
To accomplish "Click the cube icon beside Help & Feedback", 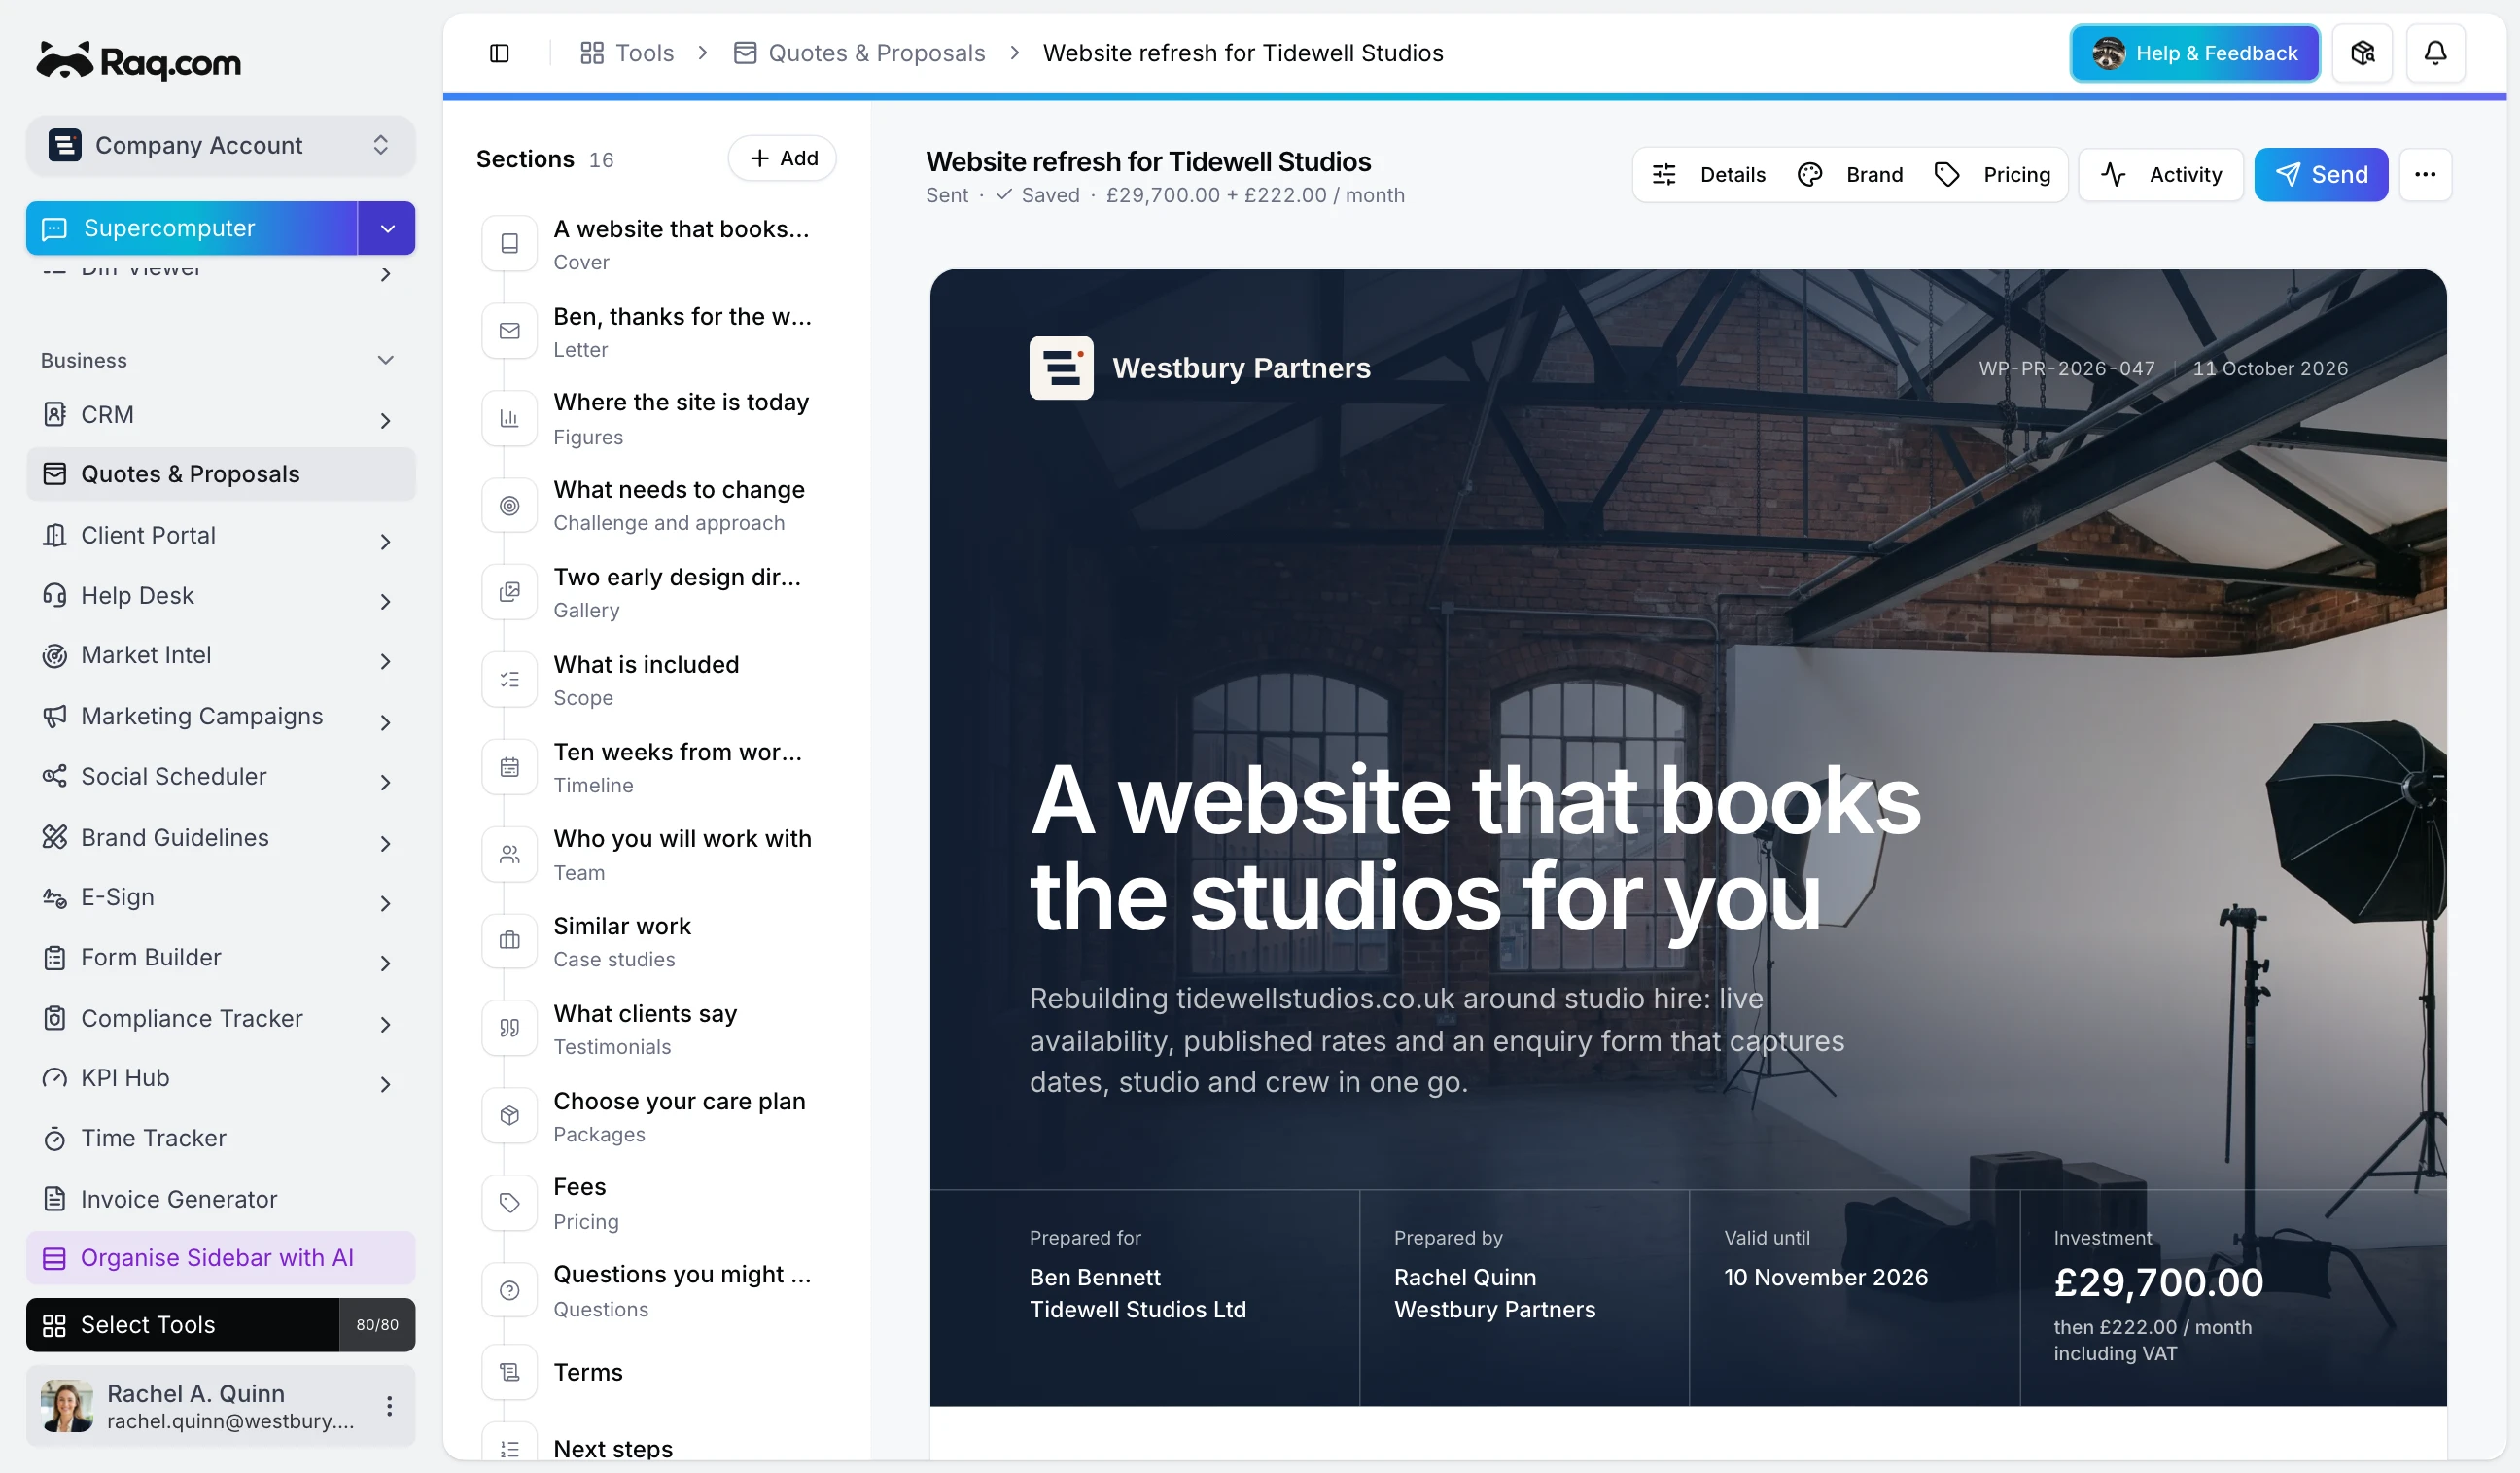I will click(2362, 53).
